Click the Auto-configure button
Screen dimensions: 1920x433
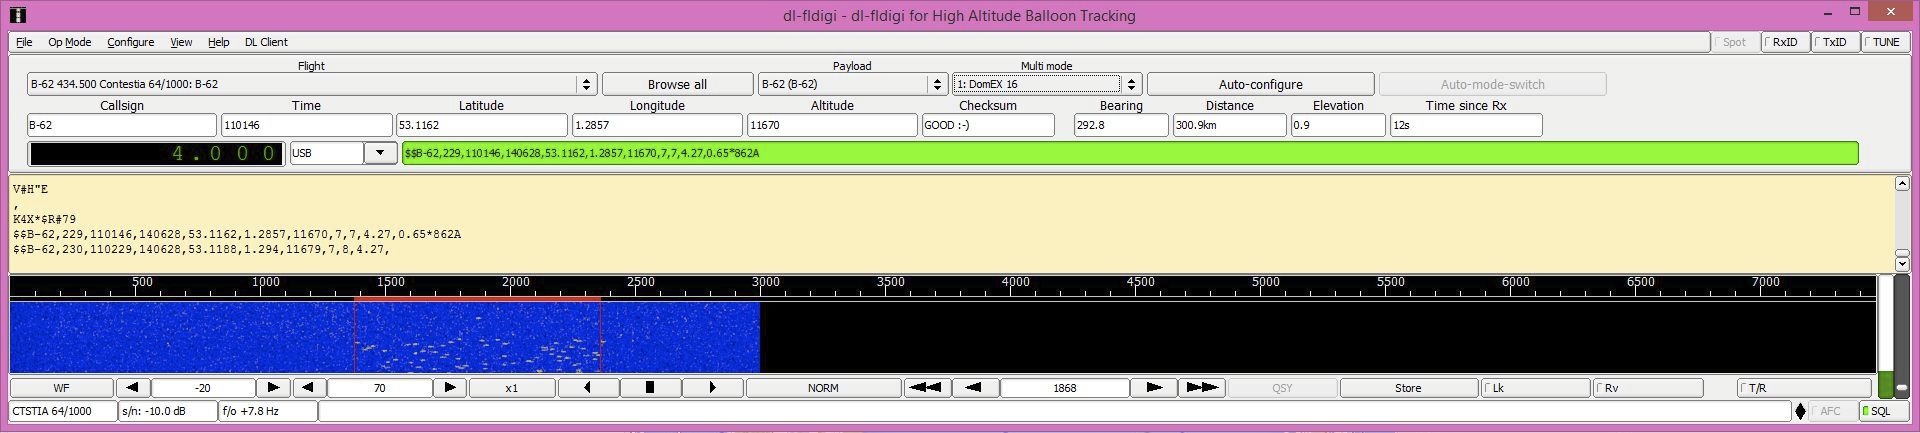pos(1260,84)
